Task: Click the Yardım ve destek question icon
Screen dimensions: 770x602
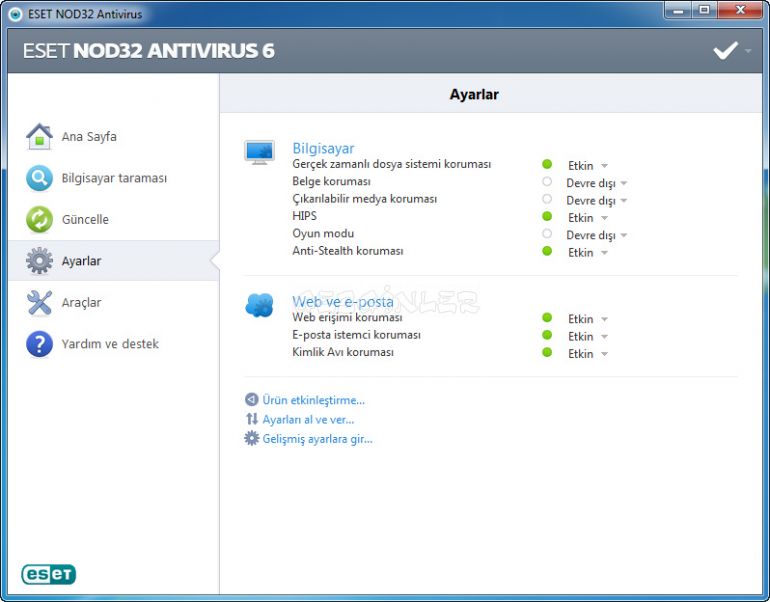Action: click(39, 345)
